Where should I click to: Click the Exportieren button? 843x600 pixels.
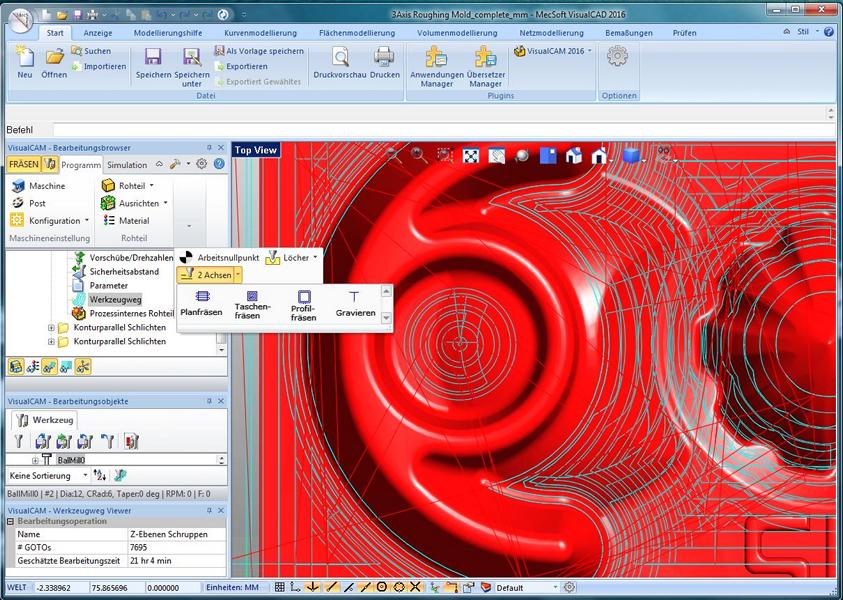coord(241,66)
